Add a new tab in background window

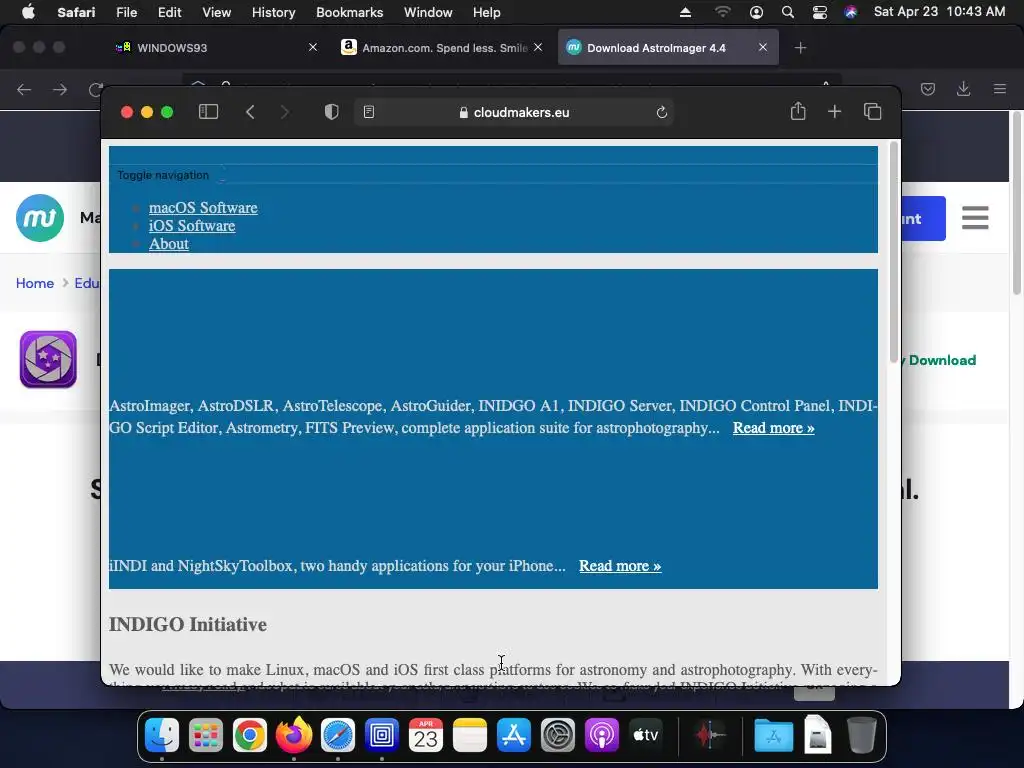click(x=801, y=48)
